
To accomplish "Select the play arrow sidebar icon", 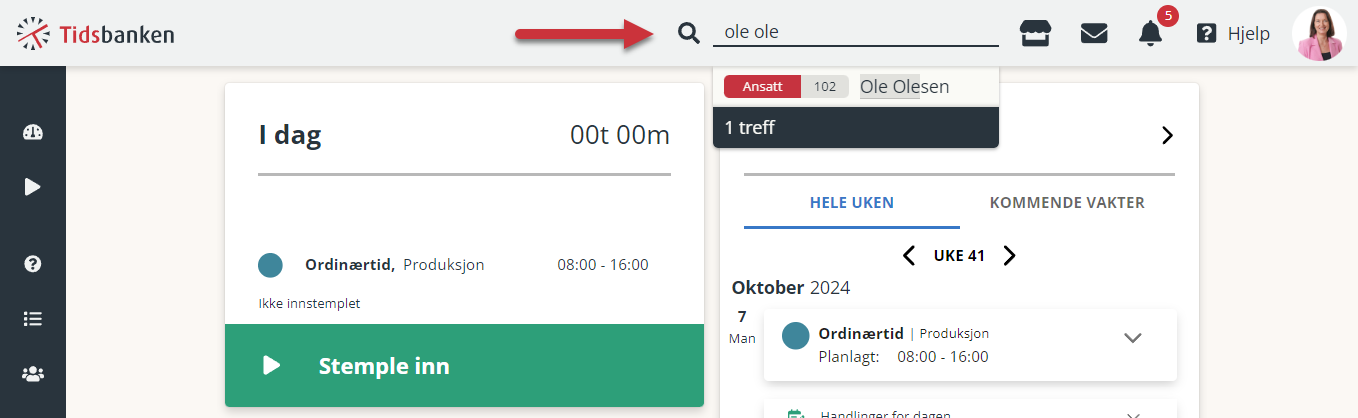I will (33, 187).
